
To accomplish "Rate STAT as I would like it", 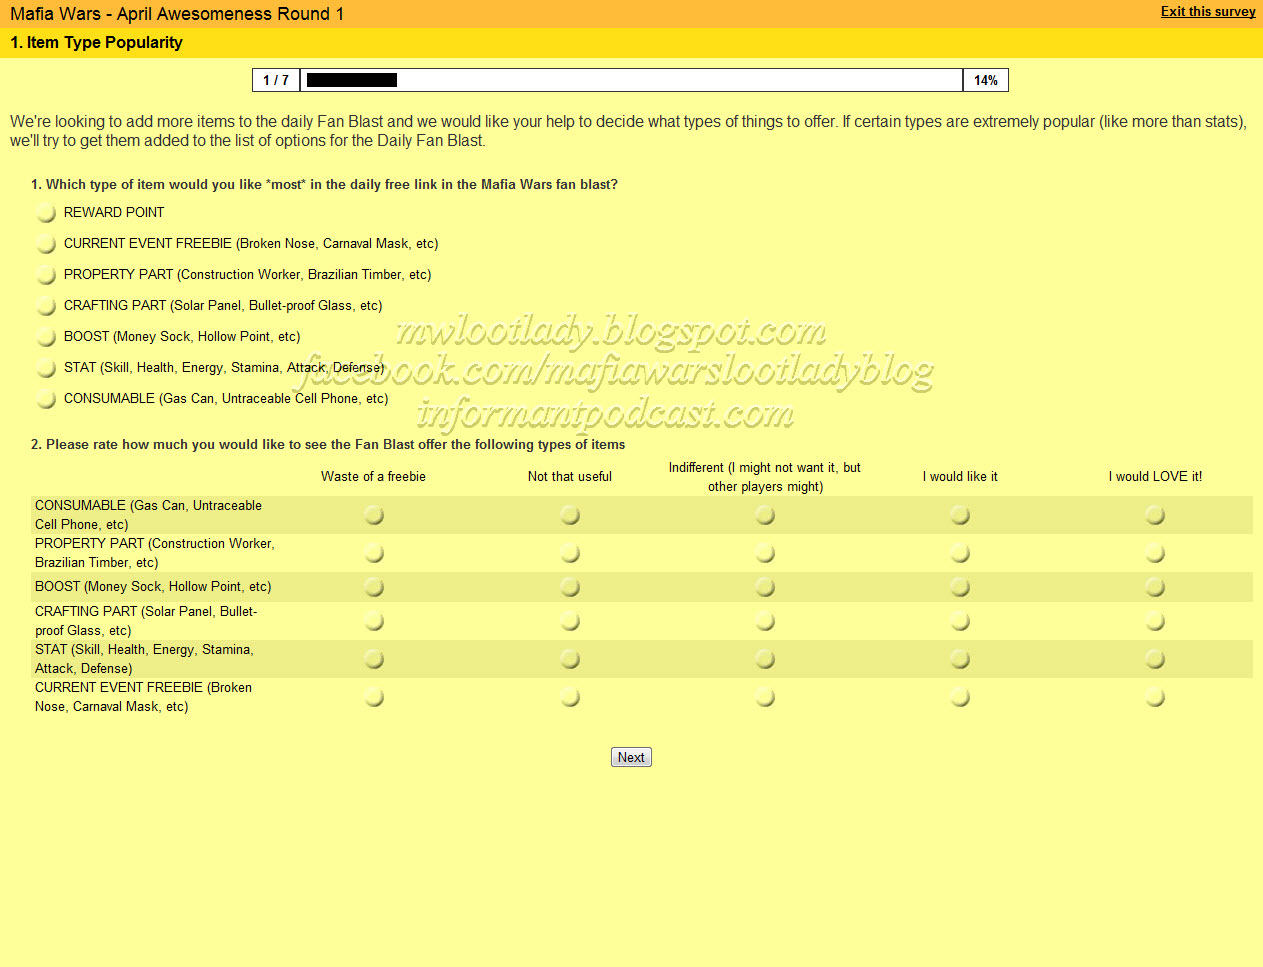I will tap(960, 659).
